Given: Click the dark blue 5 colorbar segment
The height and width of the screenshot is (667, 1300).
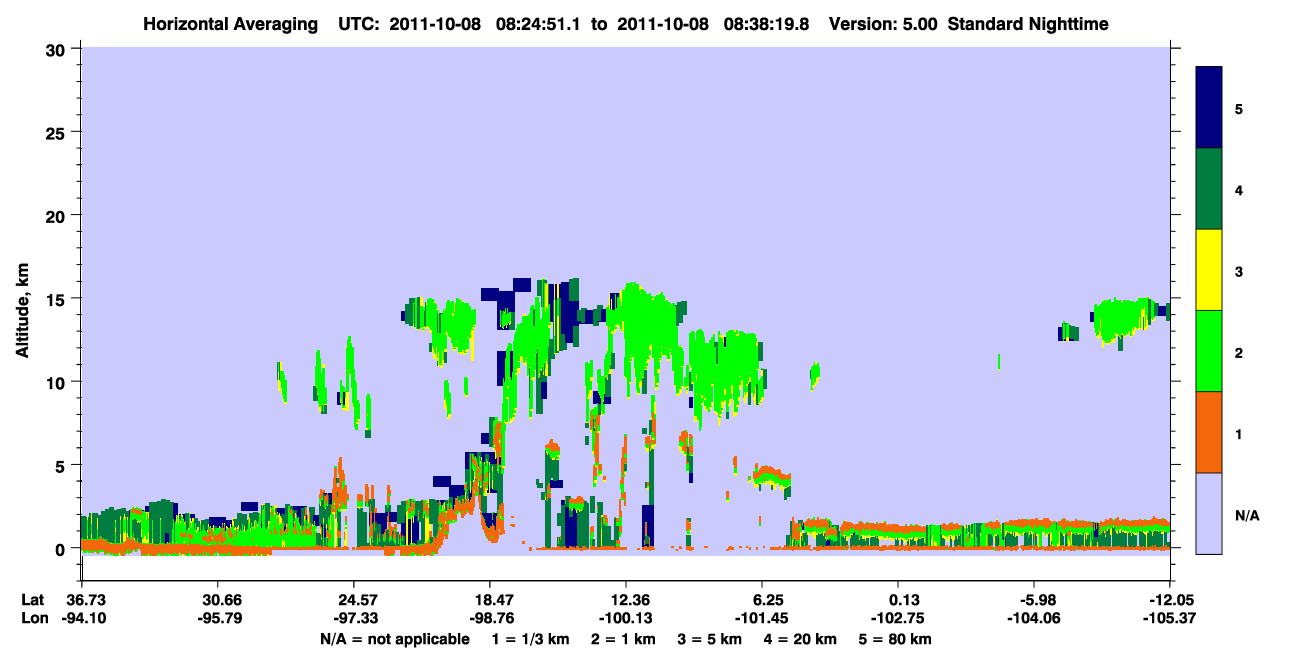Looking at the screenshot, I should pos(1209,108).
